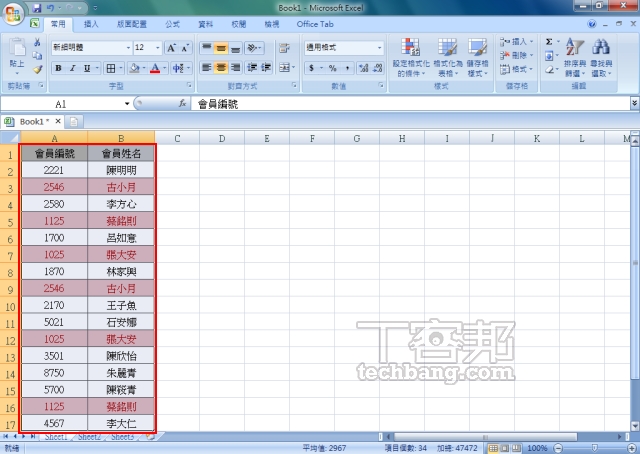Close the Book1 document tab
Image resolution: width=640 pixels, height=454 pixels.
58,121
